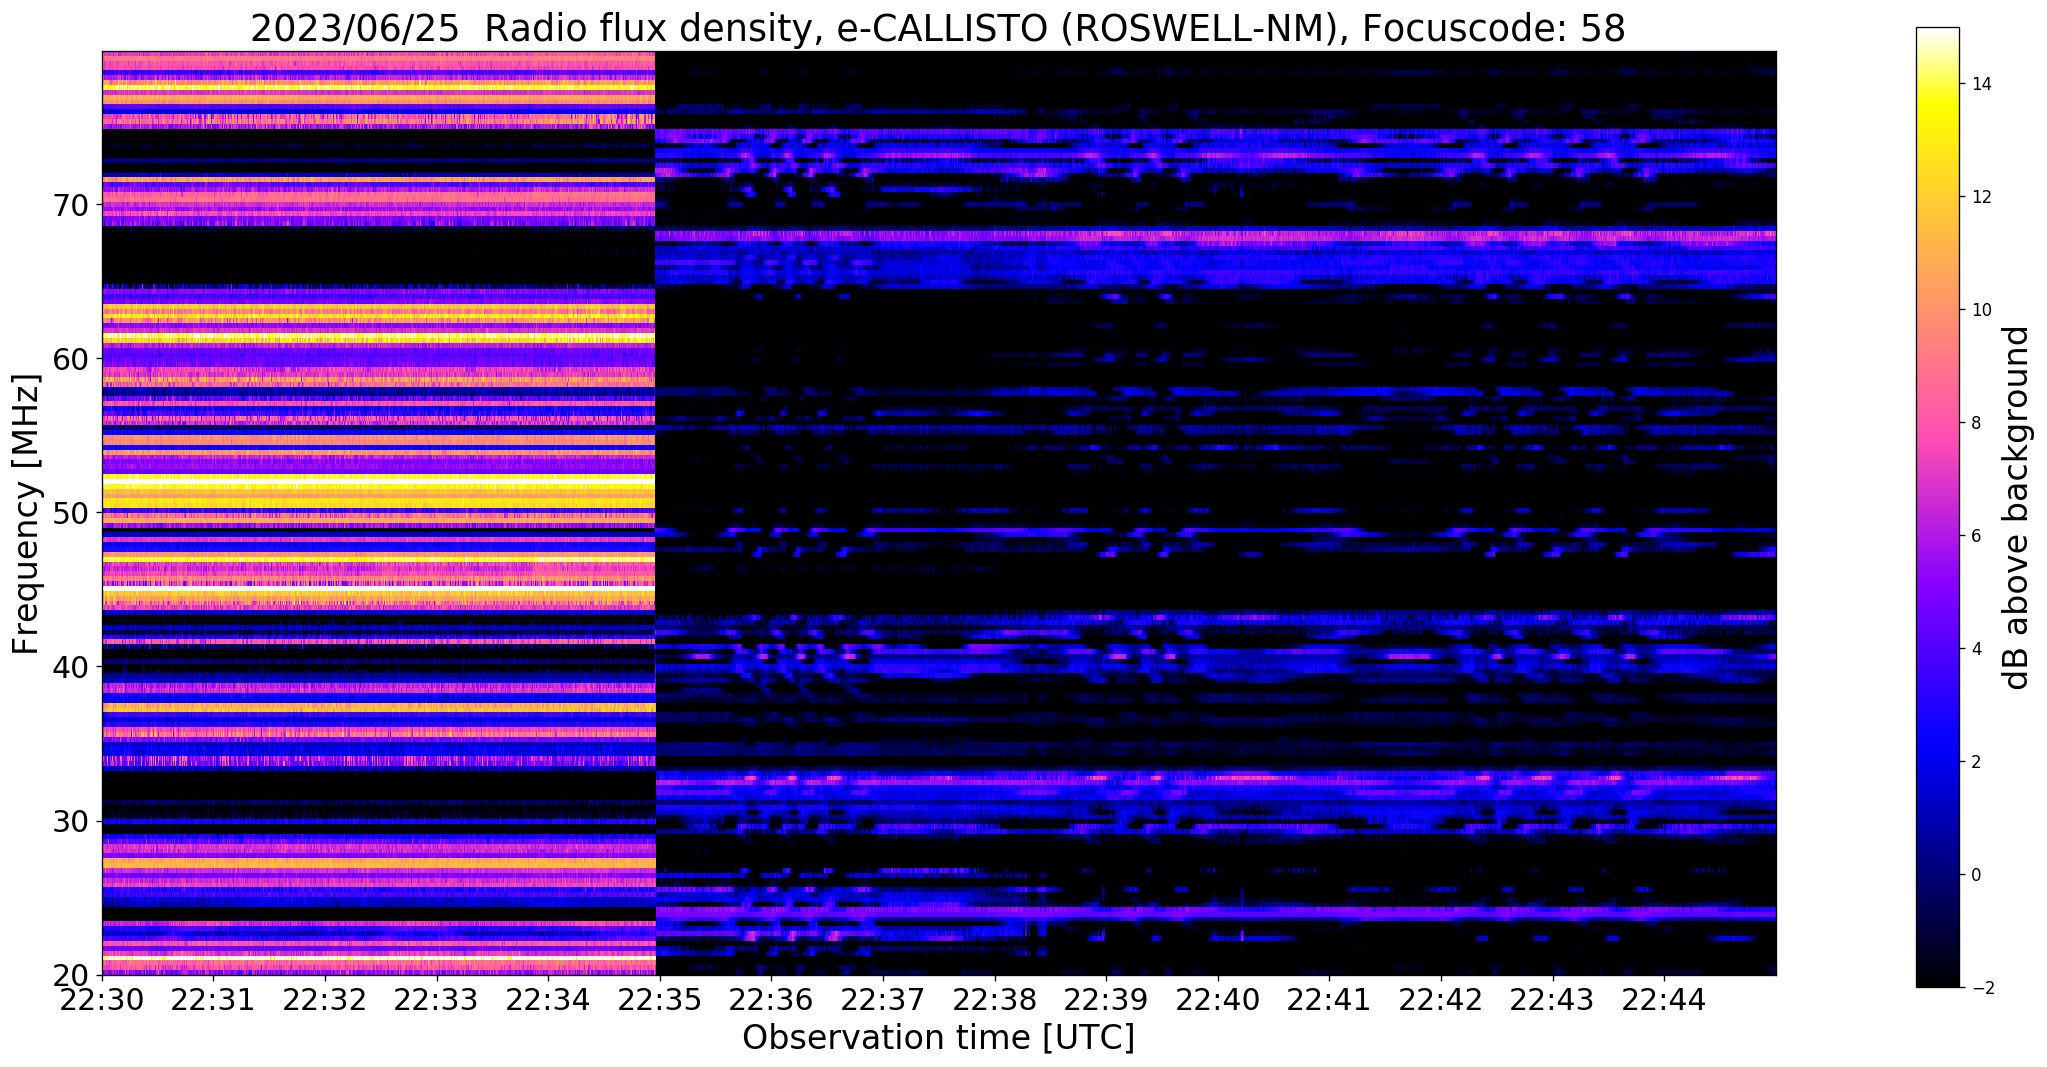Viewport: 2047px width, 1067px height.
Task: Click the 22:38 time tick label
Action: click(994, 999)
